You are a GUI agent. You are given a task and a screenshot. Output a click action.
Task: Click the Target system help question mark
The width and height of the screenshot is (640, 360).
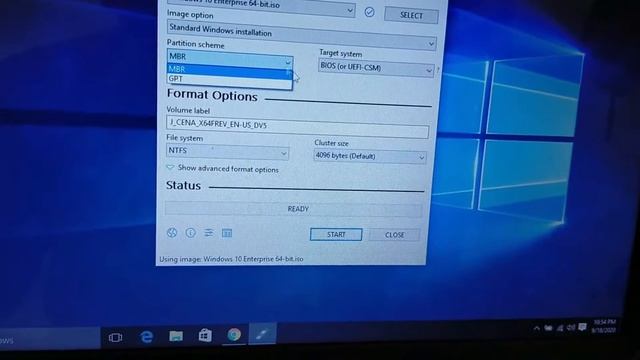click(438, 70)
